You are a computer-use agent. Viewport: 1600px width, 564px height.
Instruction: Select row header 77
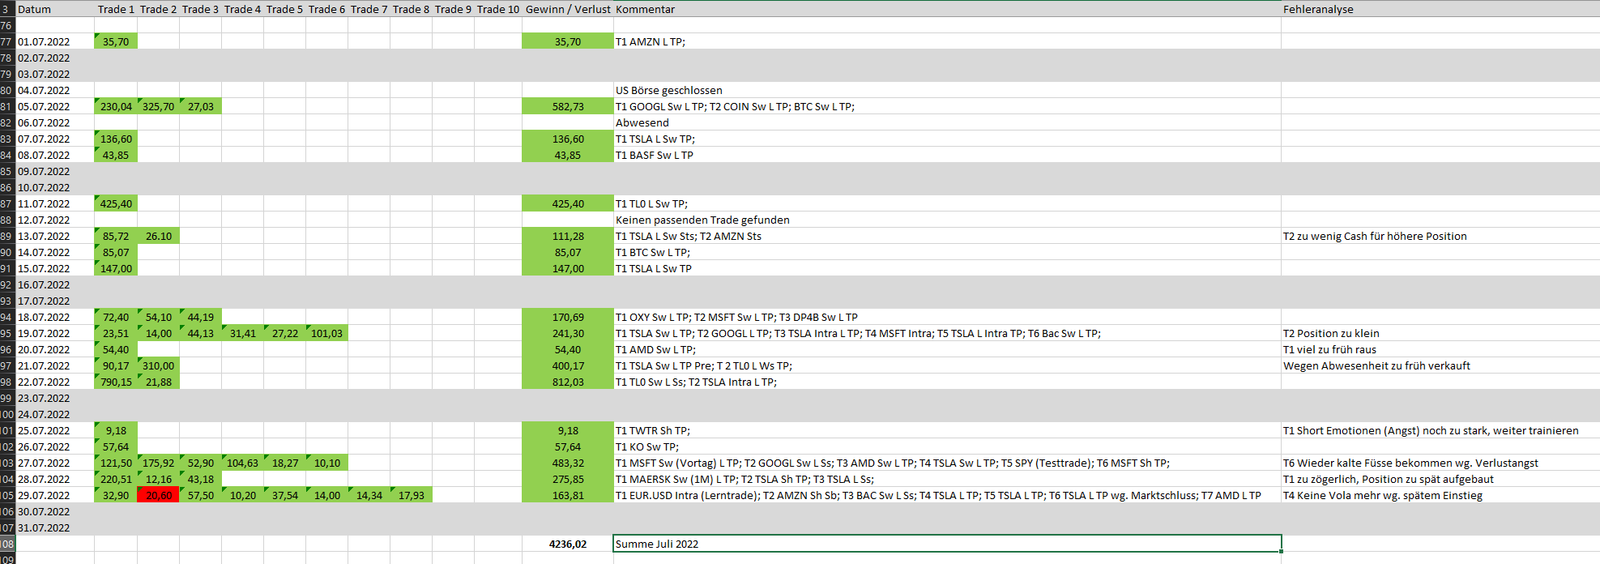(7, 42)
